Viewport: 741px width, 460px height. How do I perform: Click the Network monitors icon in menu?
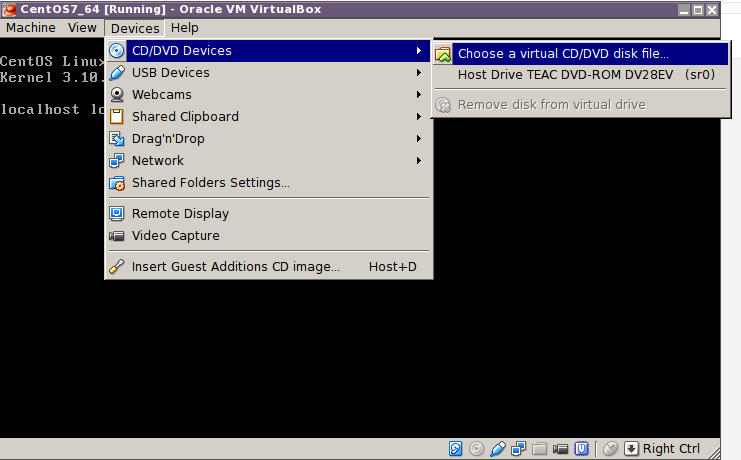tap(117, 161)
